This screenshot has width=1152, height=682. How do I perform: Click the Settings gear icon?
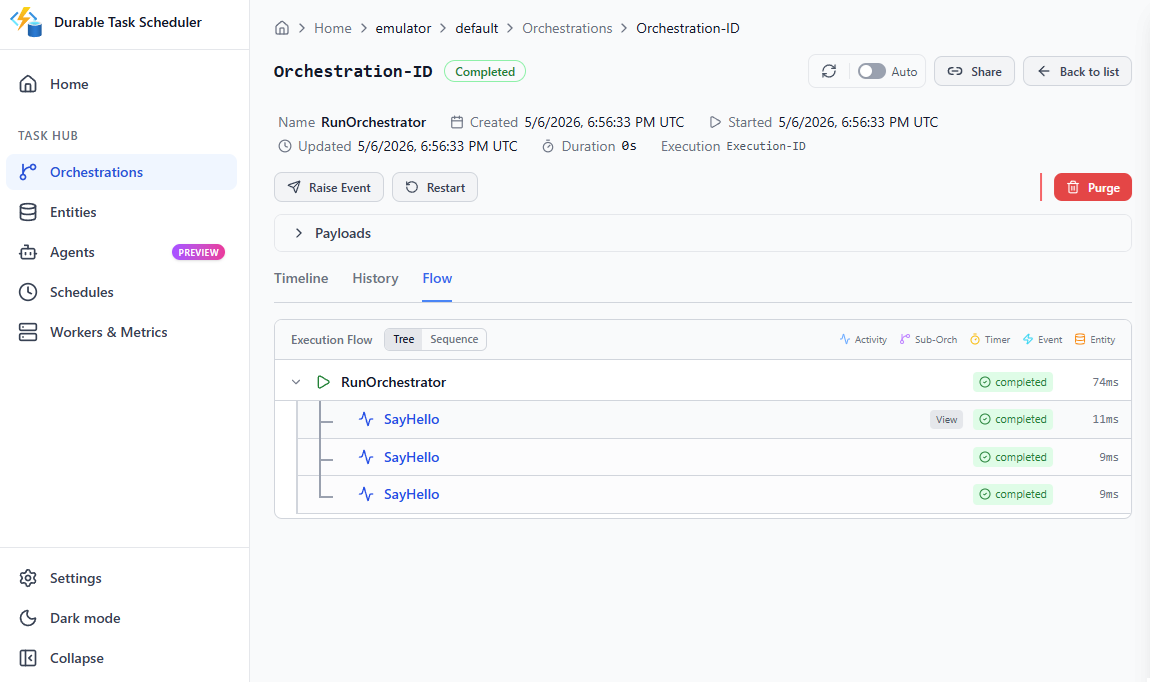[x=28, y=578]
